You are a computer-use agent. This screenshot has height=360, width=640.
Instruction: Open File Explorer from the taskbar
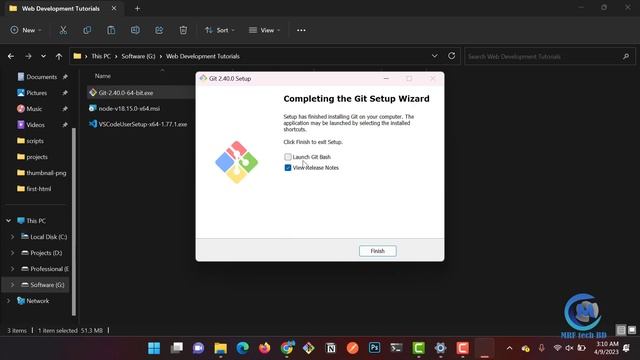click(220, 348)
